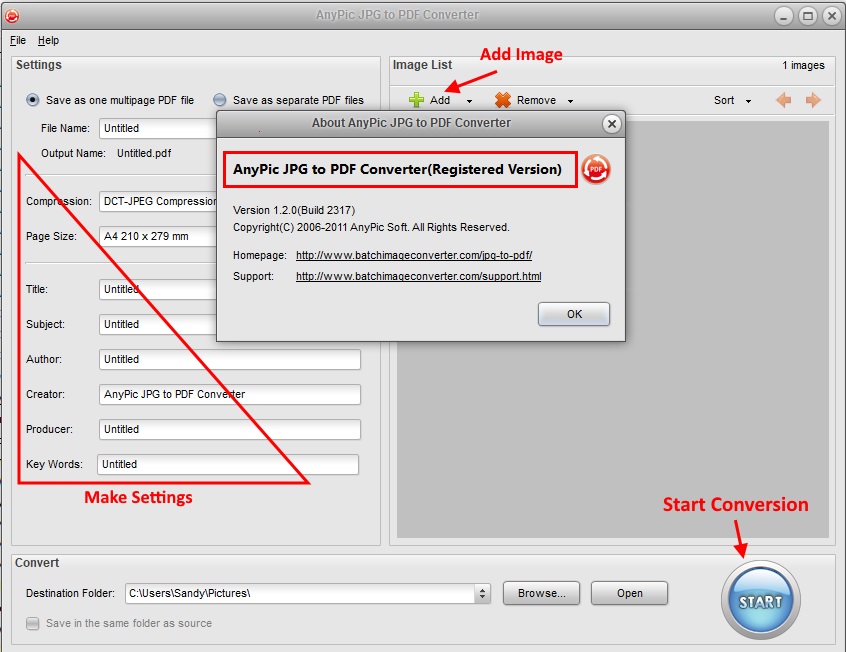Click the app icon in title bar

click(12, 15)
